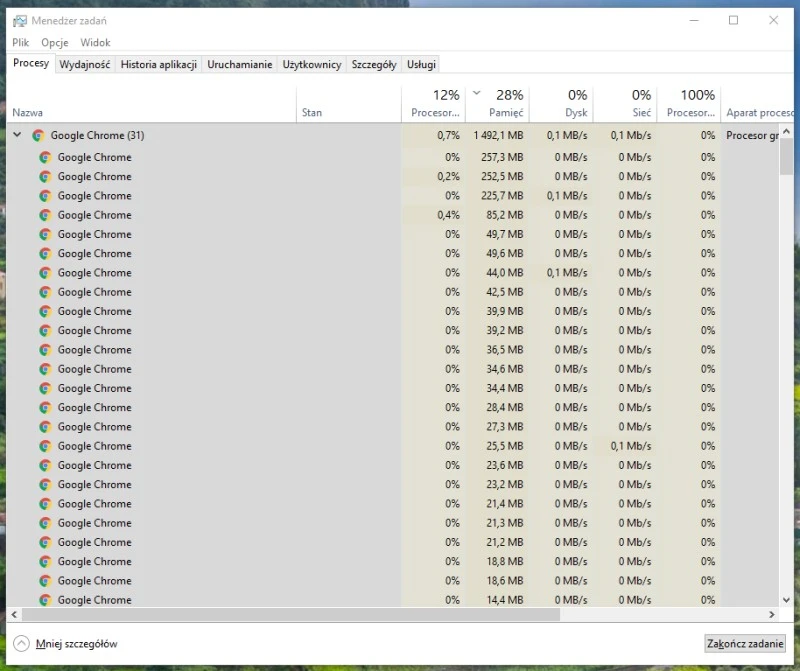Sort processes by the Procesor column header
The height and width of the screenshot is (671, 800).
point(435,103)
